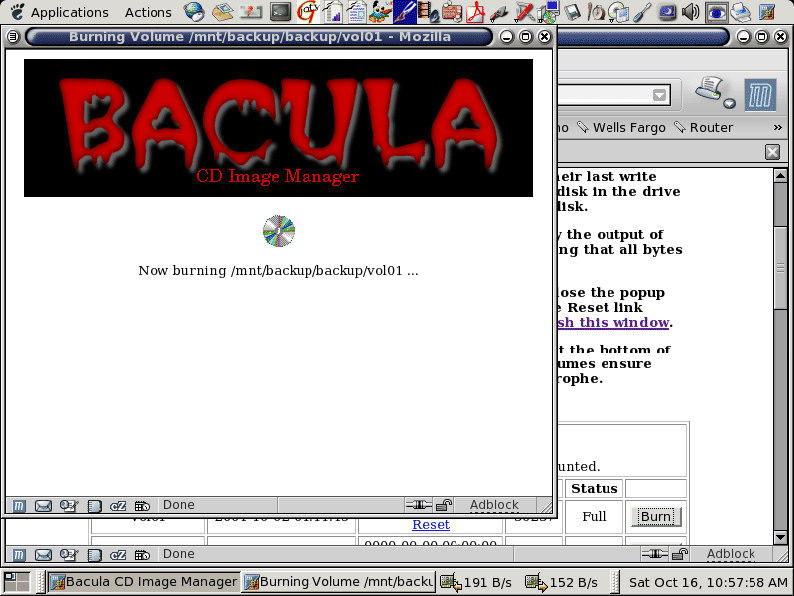
Task: Open Mail envelope icon in popup status bar
Action: click(x=43, y=506)
